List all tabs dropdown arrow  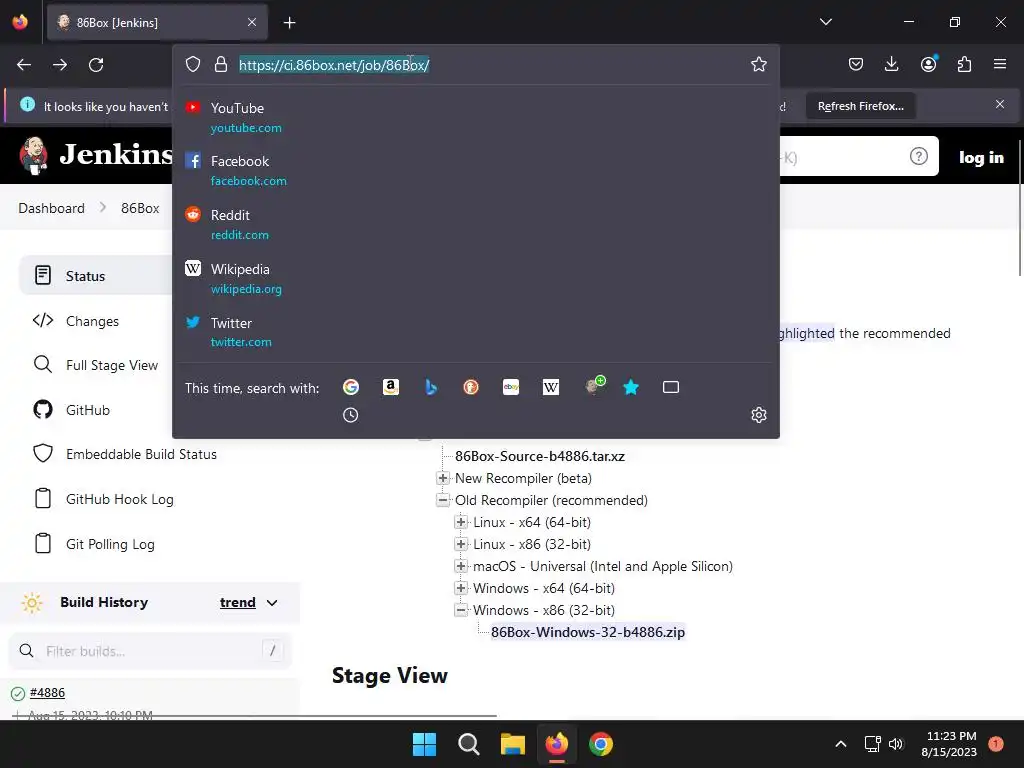(825, 22)
